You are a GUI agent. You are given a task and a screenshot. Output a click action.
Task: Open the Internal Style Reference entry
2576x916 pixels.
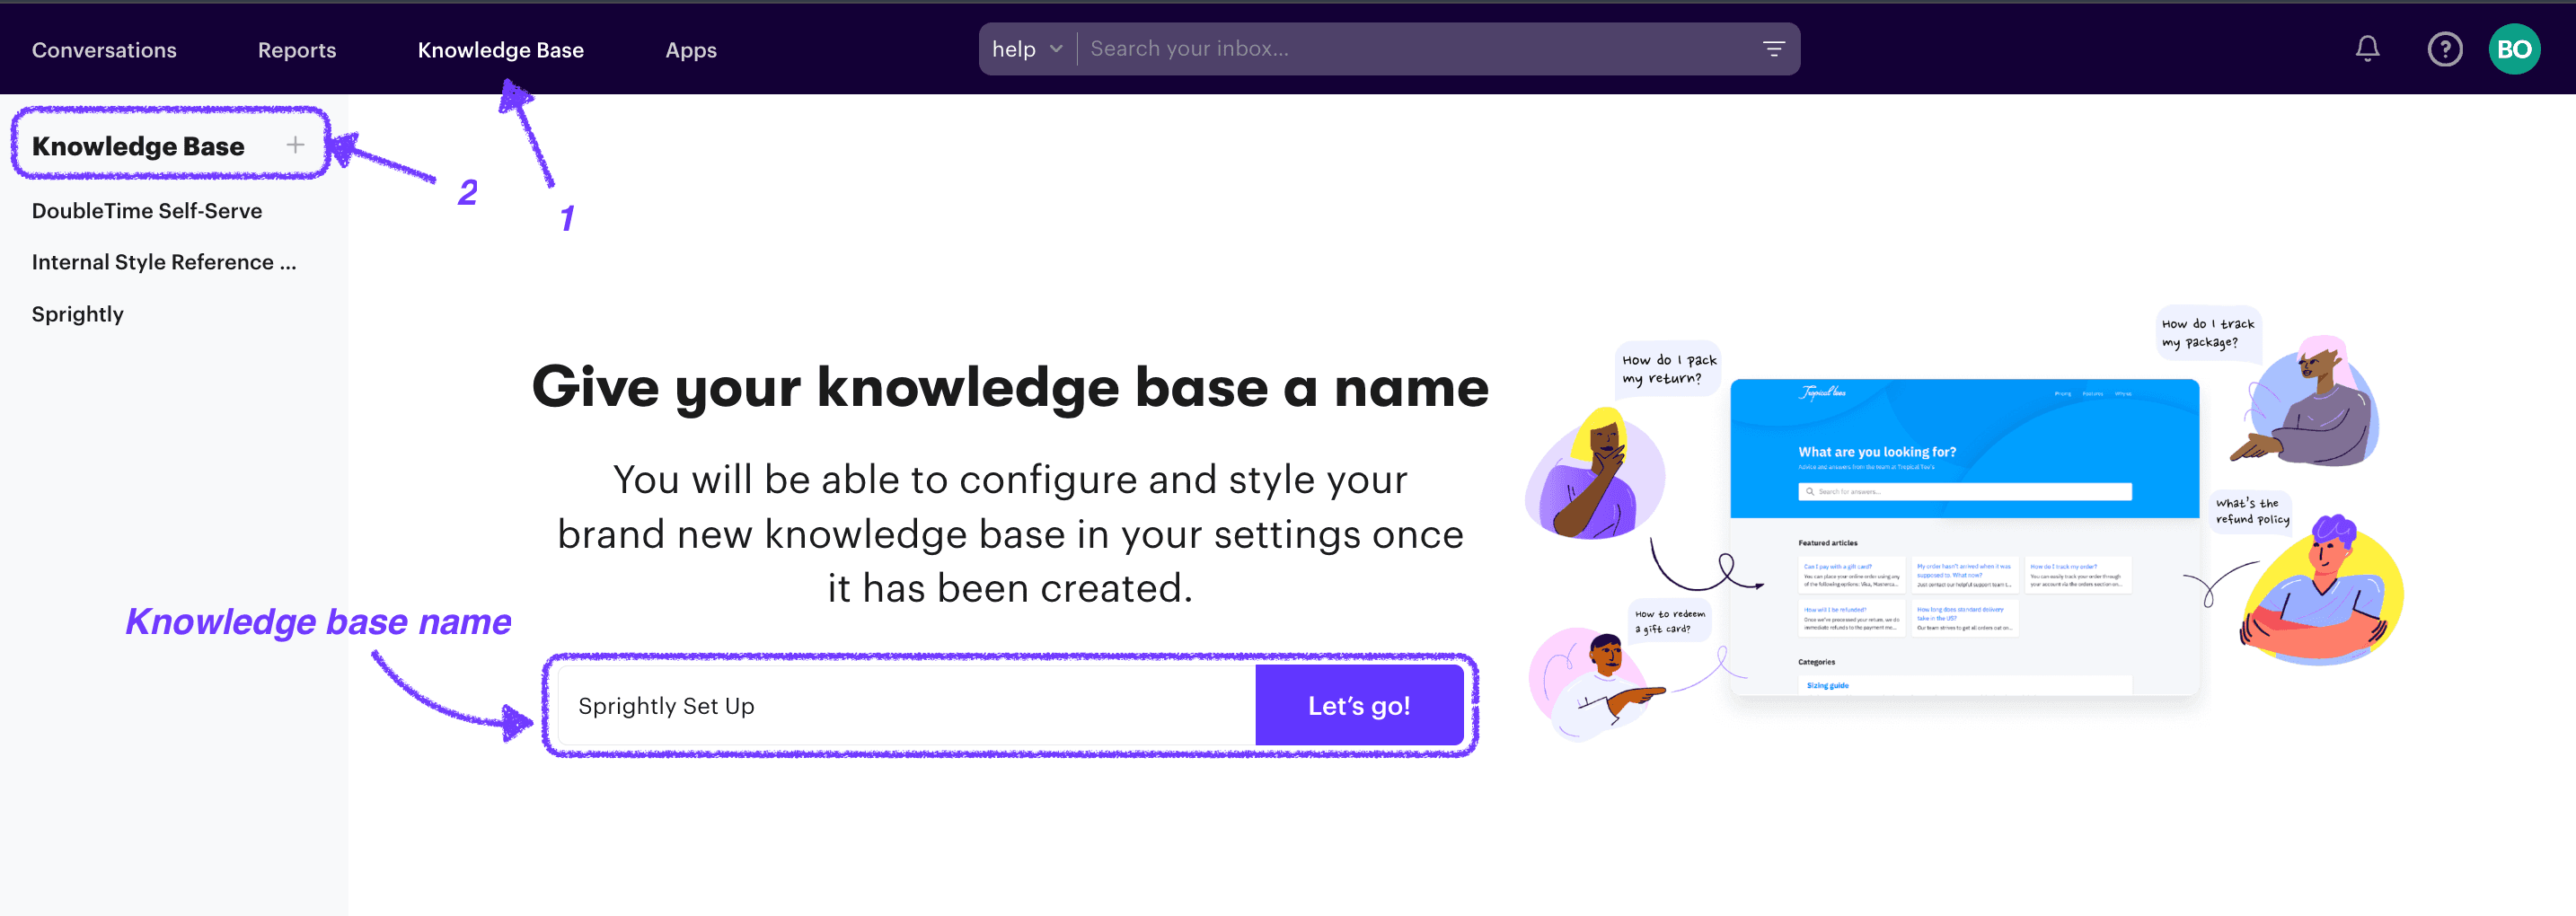pos(163,262)
